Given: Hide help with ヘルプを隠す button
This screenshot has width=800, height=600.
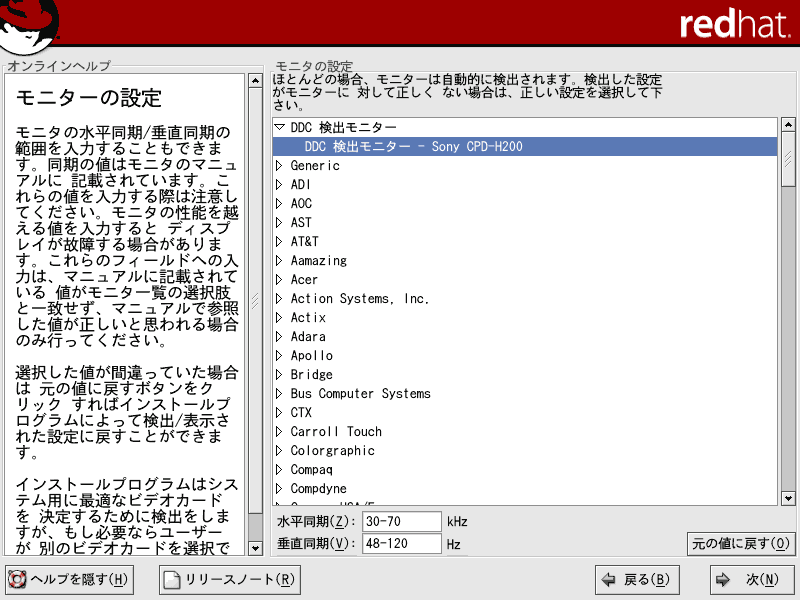Looking at the screenshot, I should [69, 579].
